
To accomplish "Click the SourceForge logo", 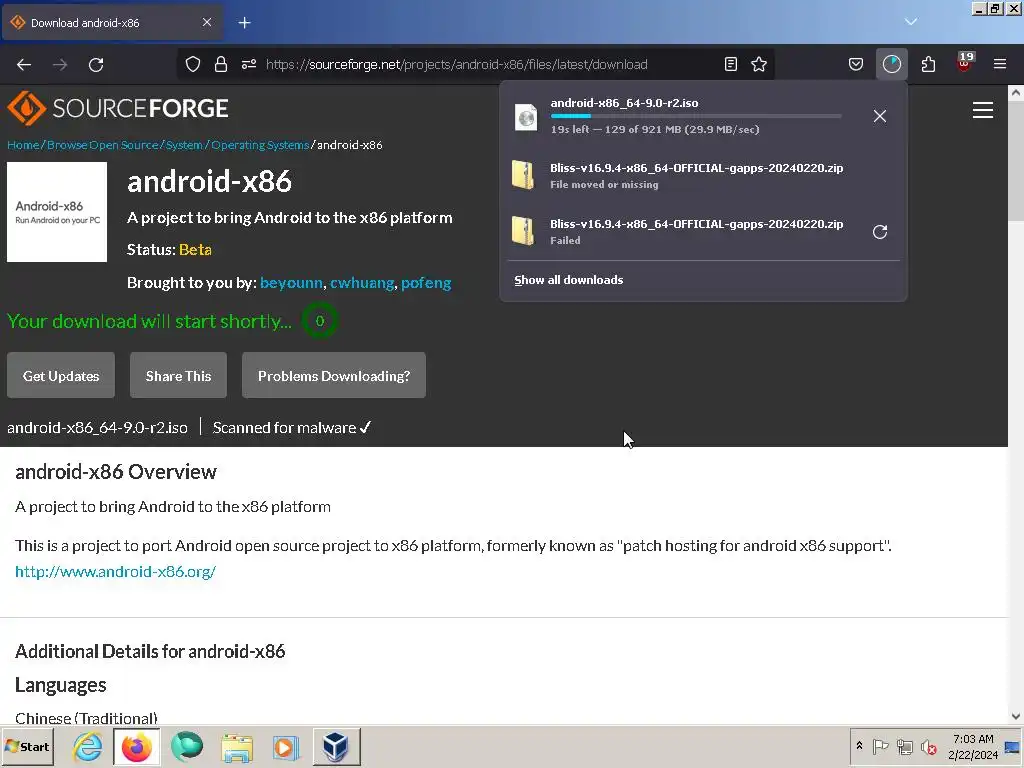I will pos(118,108).
